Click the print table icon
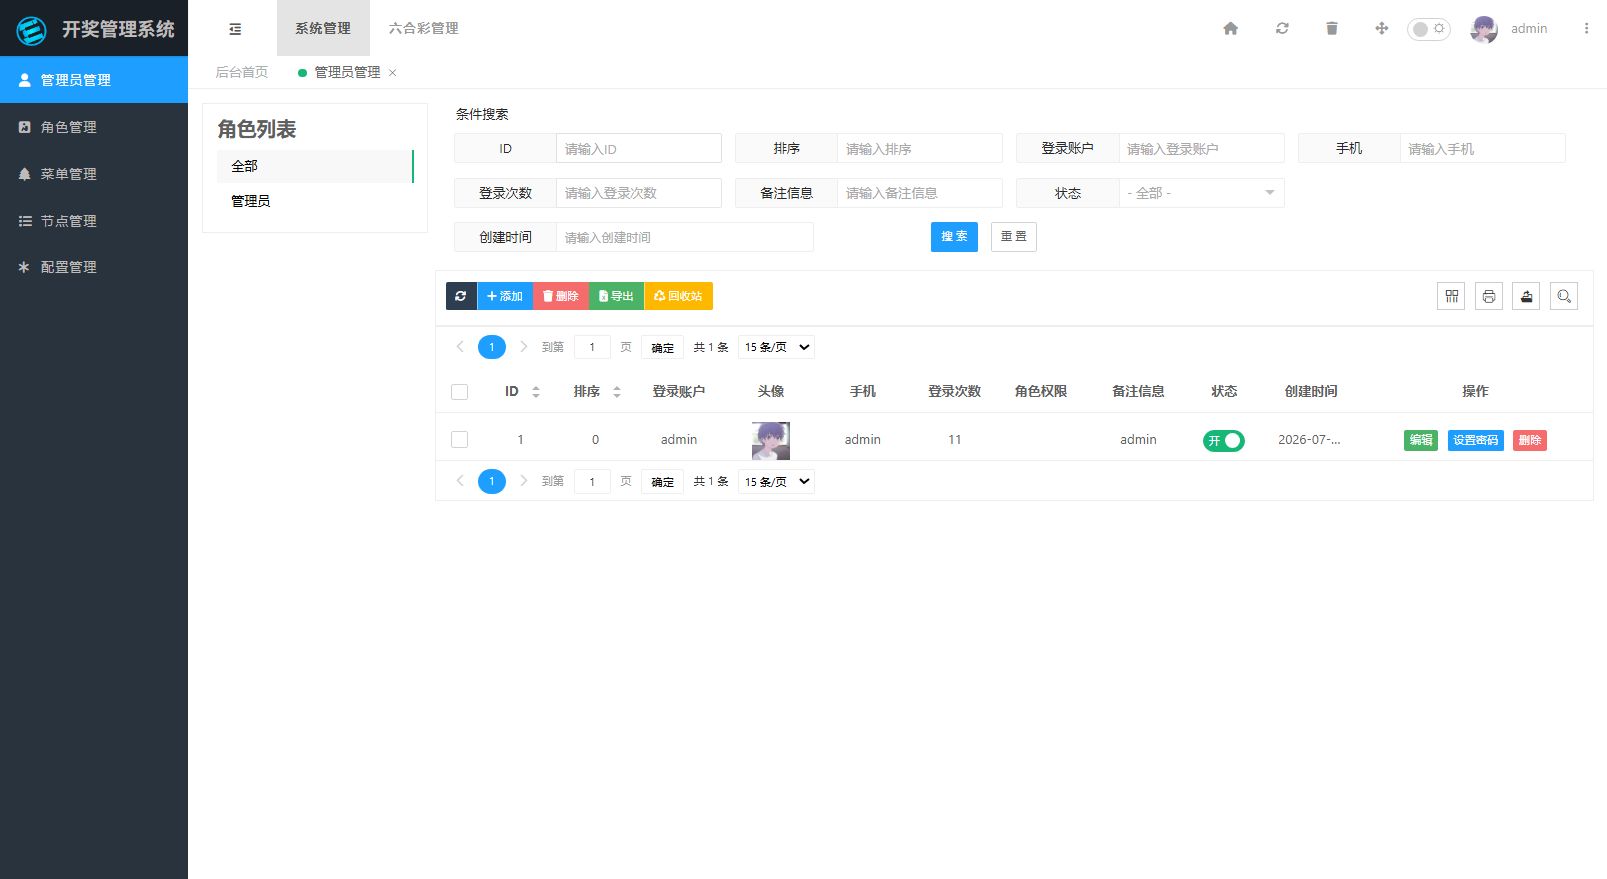The image size is (1607, 879). click(1489, 296)
